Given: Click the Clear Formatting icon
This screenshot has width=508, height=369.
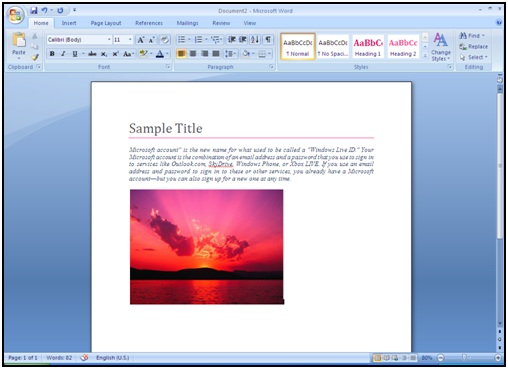Looking at the screenshot, I should tap(164, 40).
